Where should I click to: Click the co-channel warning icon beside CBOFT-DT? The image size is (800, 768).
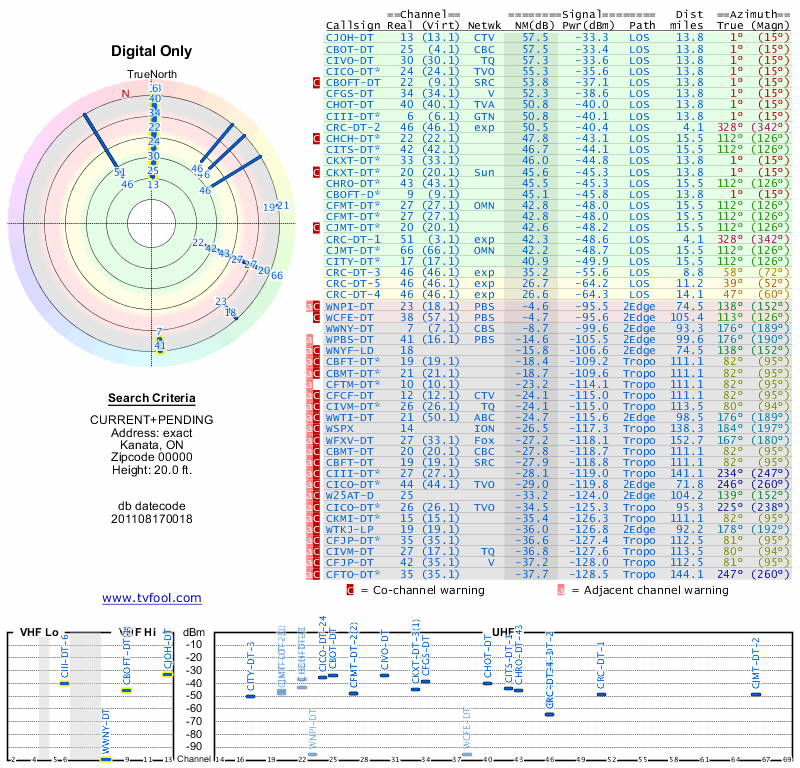pos(317,83)
